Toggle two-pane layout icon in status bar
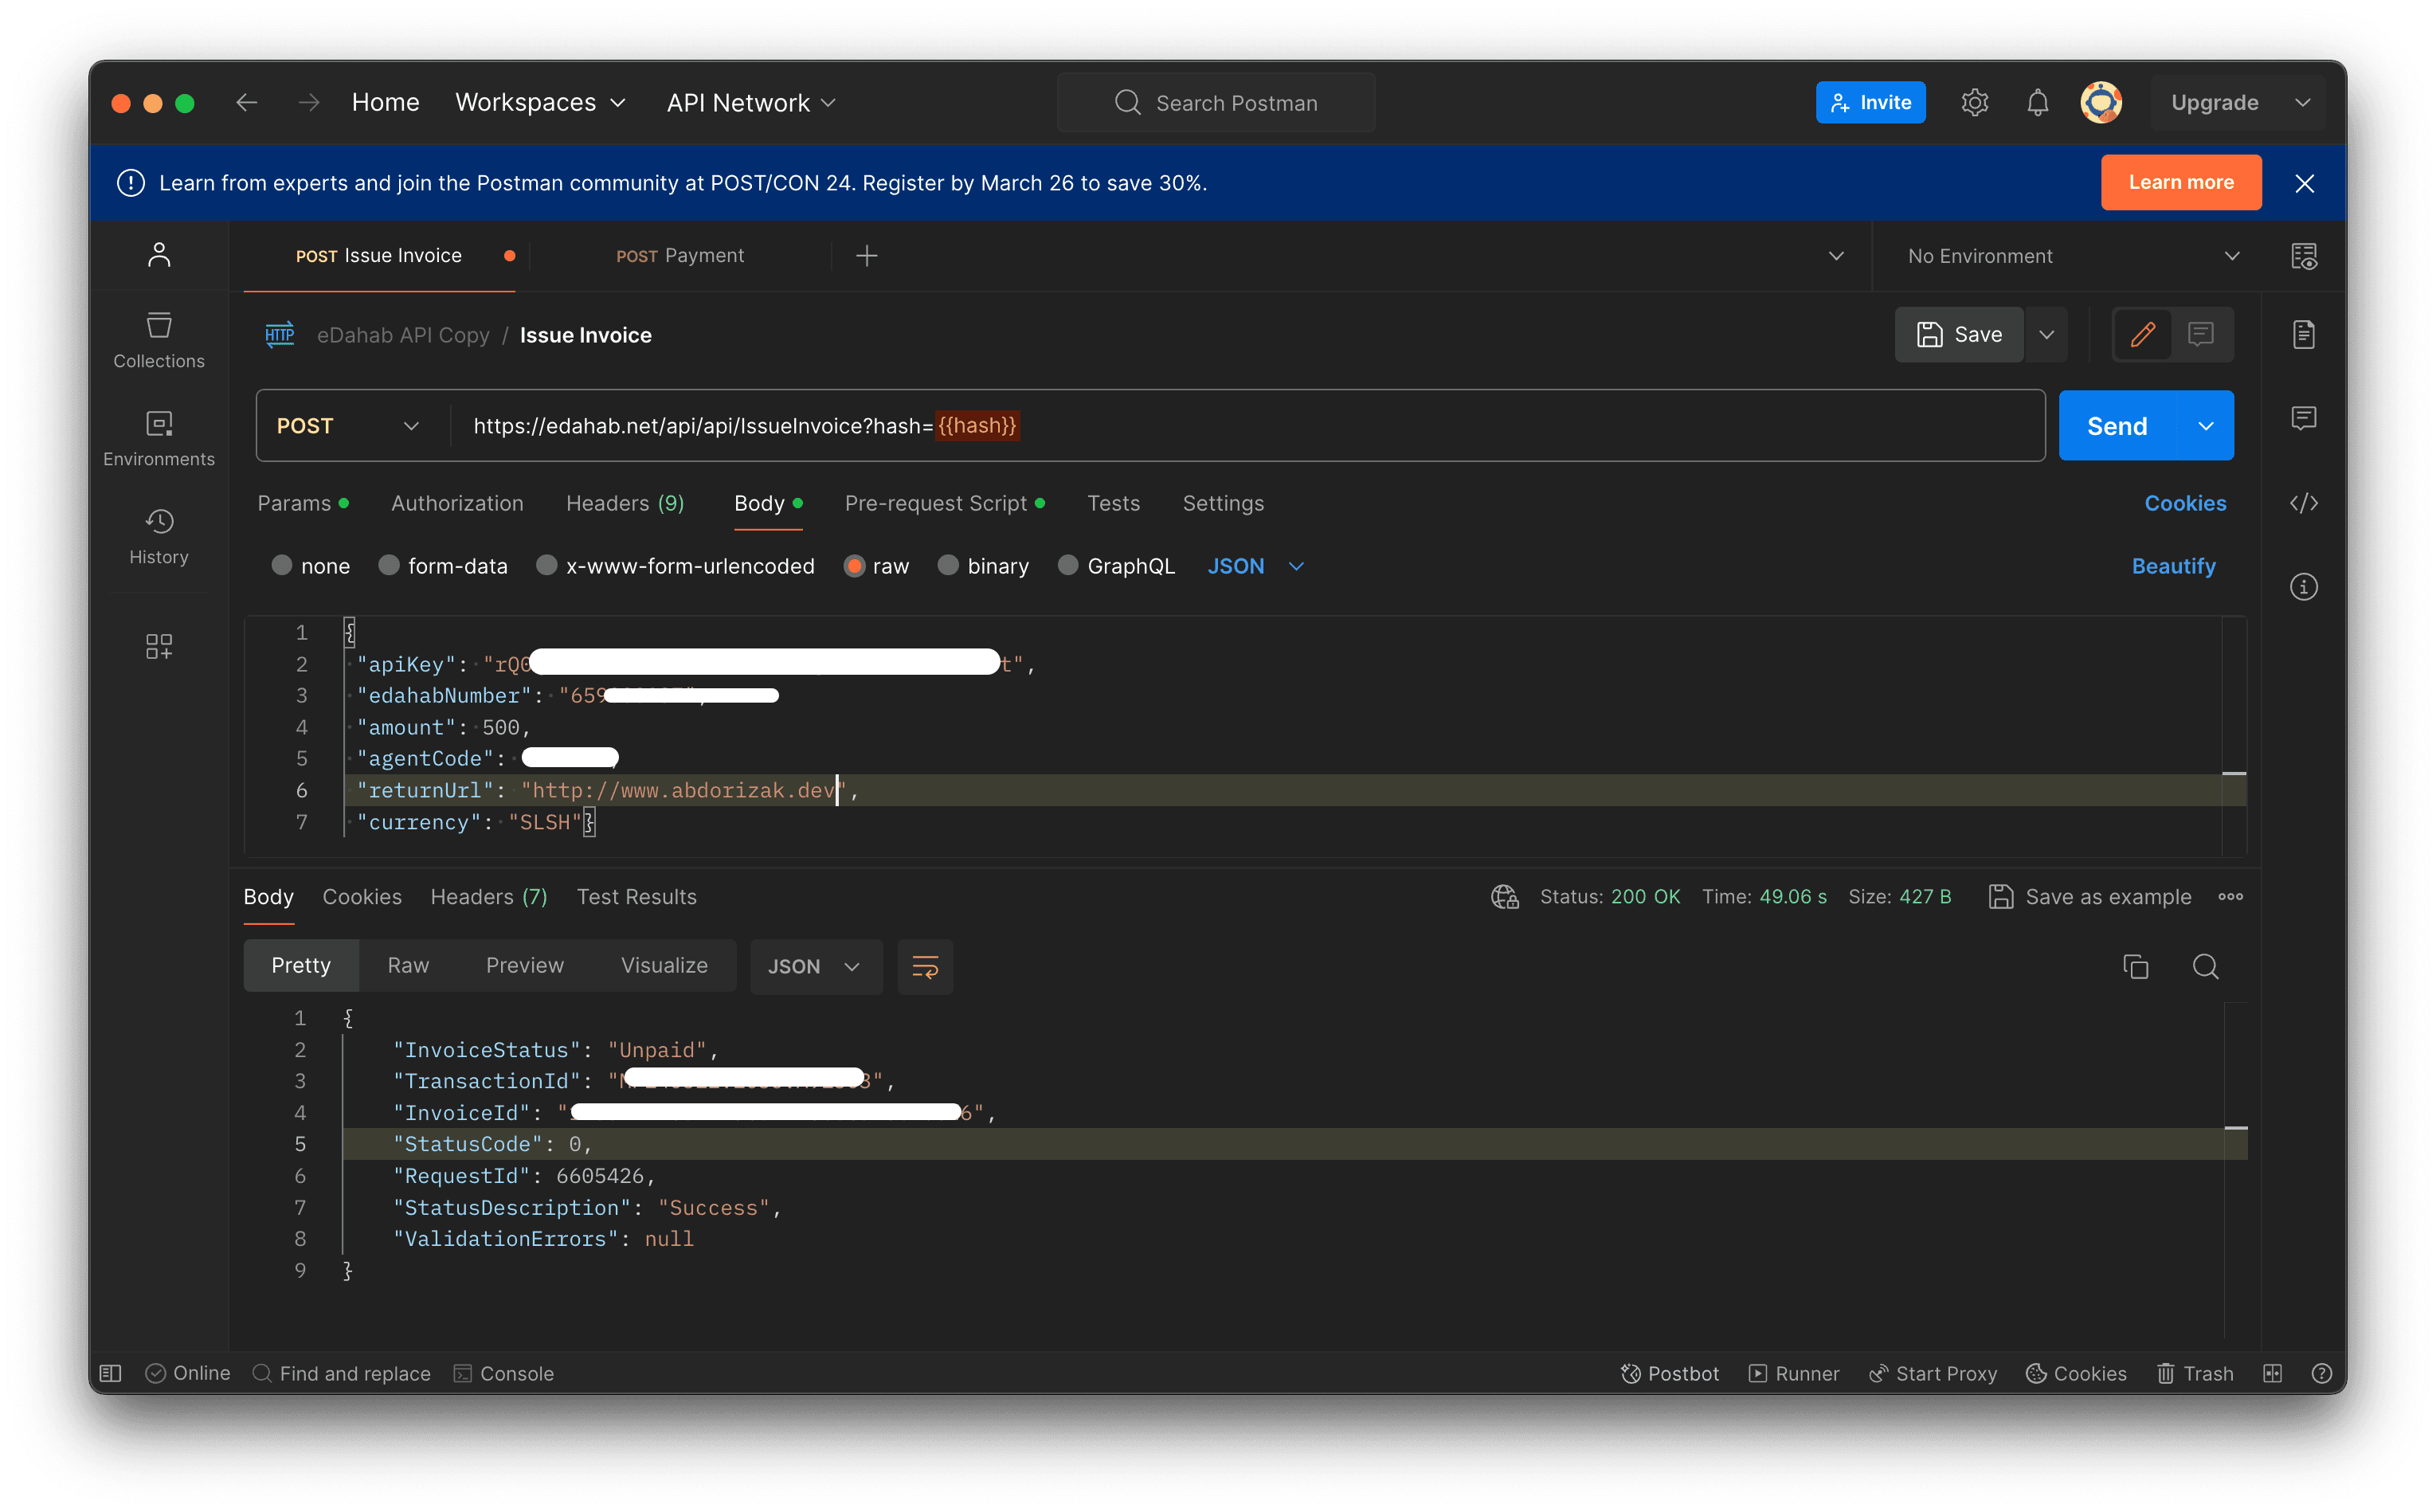This screenshot has width=2436, height=1512. (x=2272, y=1373)
